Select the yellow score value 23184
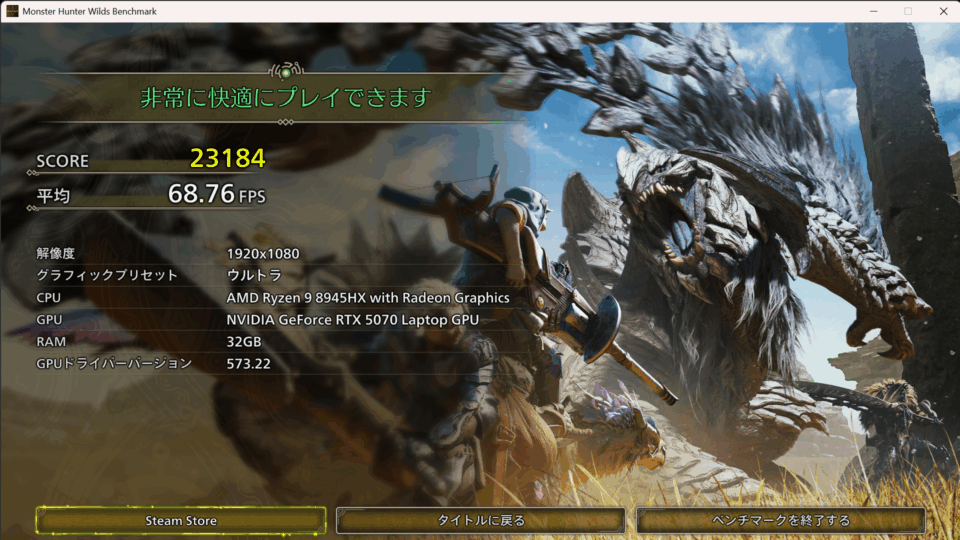The width and height of the screenshot is (960, 540). 228,158
